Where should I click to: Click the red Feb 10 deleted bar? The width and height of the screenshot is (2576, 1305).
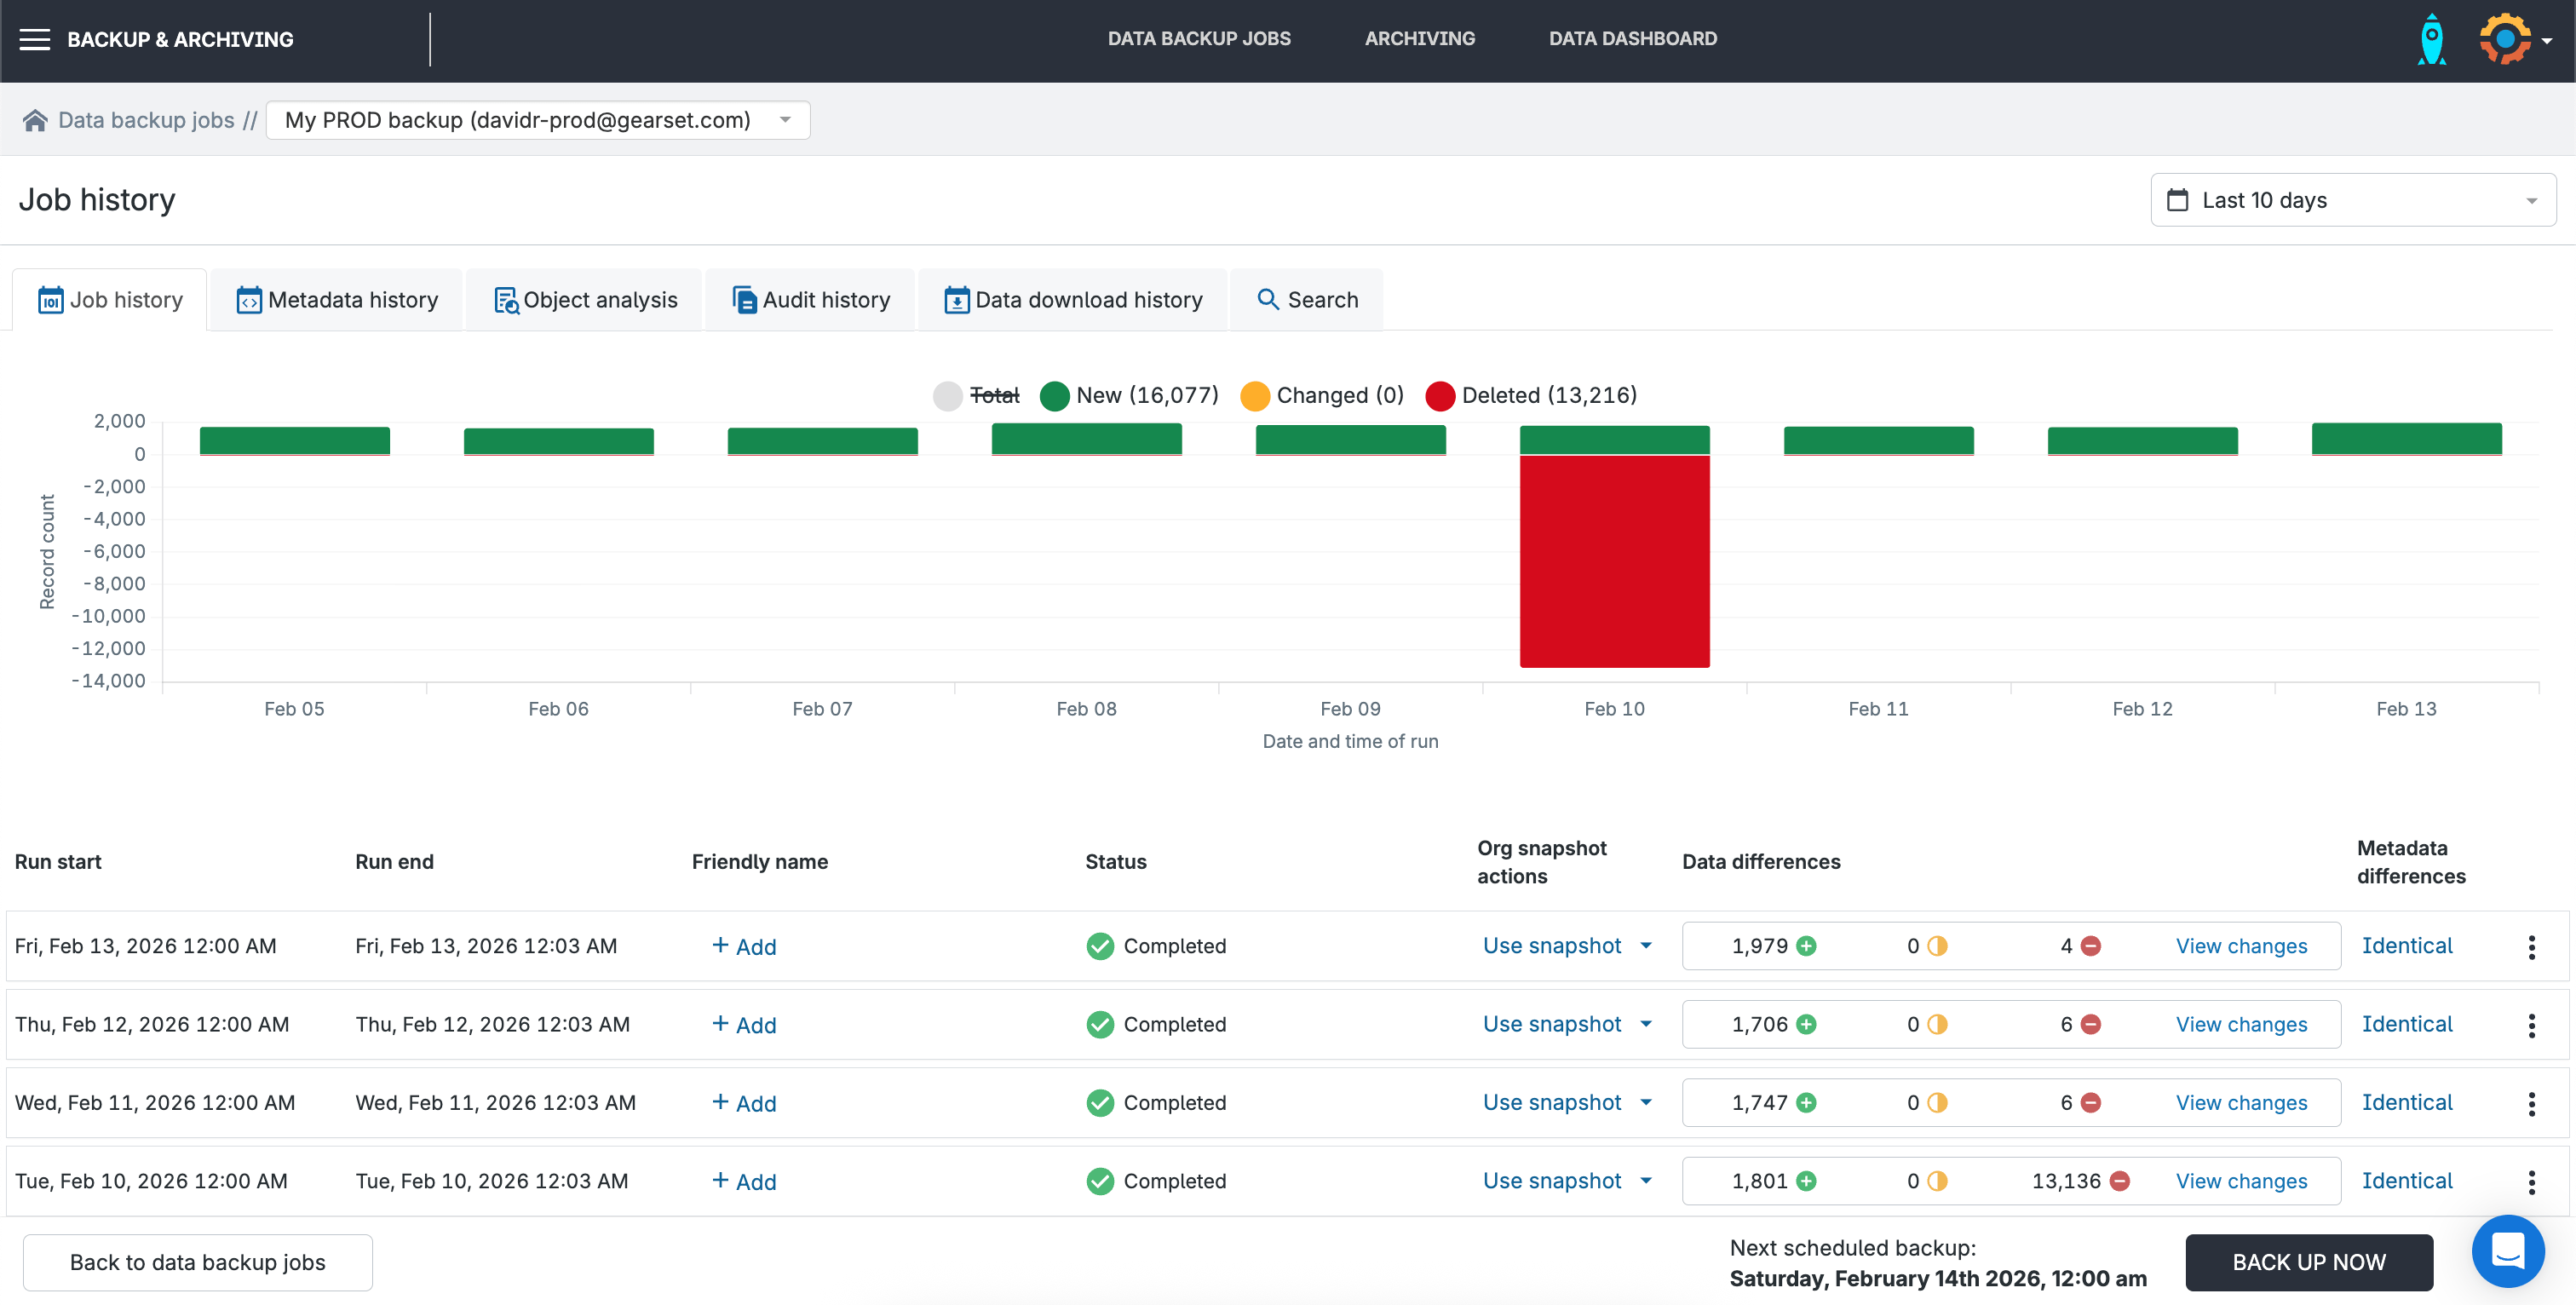point(1614,560)
